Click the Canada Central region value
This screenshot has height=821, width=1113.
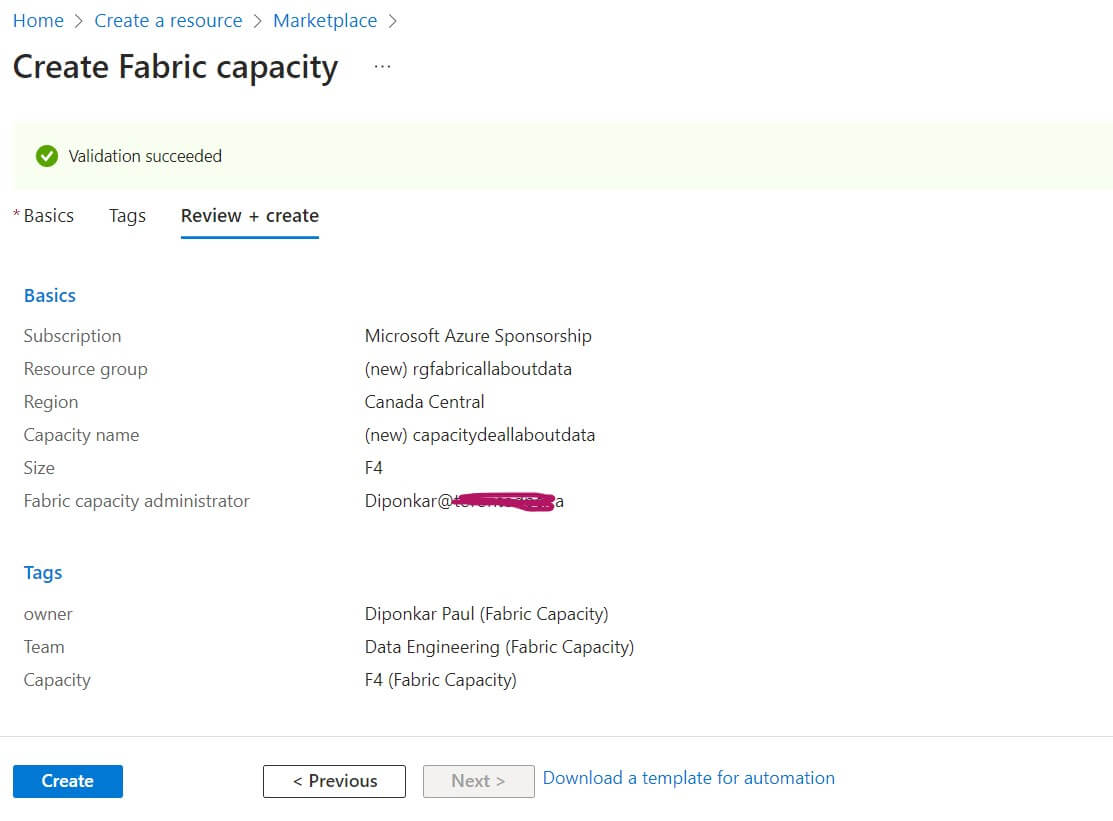[x=424, y=402]
